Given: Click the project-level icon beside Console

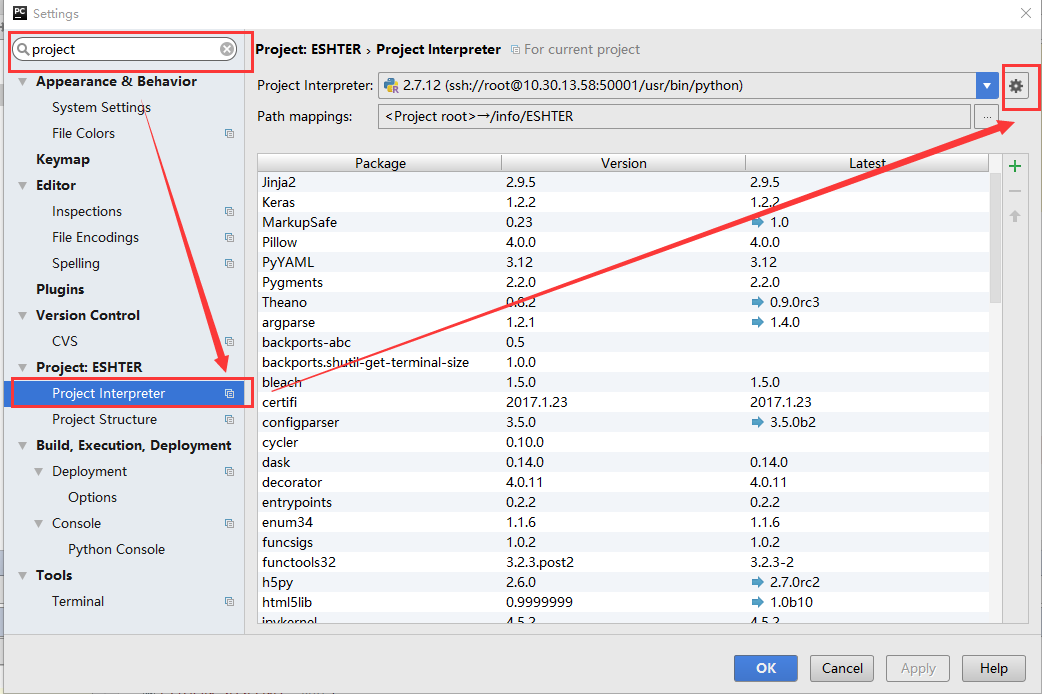Looking at the screenshot, I should pos(229,523).
